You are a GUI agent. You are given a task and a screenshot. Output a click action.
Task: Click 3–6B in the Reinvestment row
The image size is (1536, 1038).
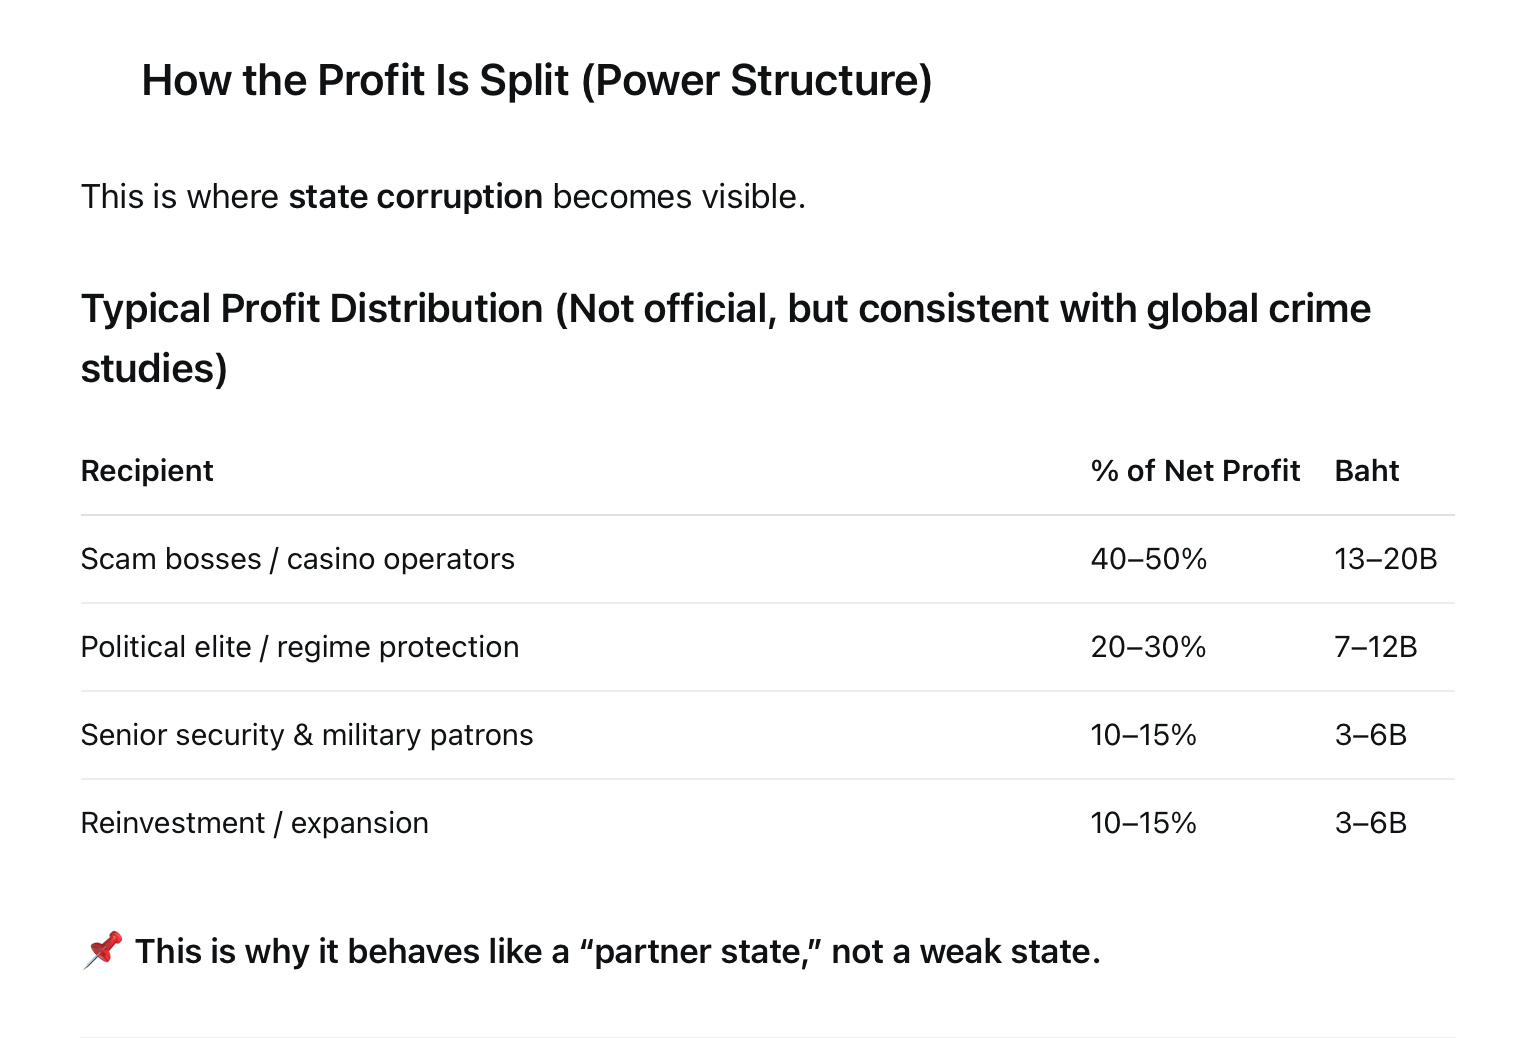1370,823
